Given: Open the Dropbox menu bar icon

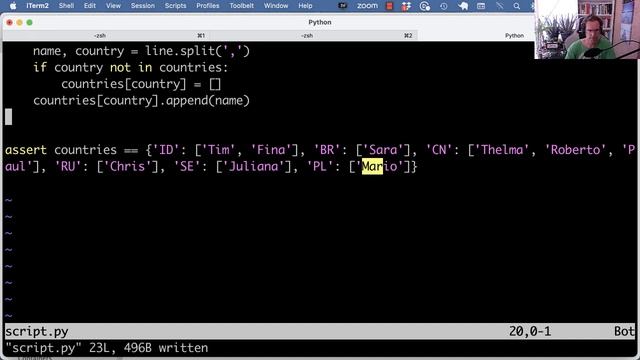Looking at the screenshot, I should [406, 6].
